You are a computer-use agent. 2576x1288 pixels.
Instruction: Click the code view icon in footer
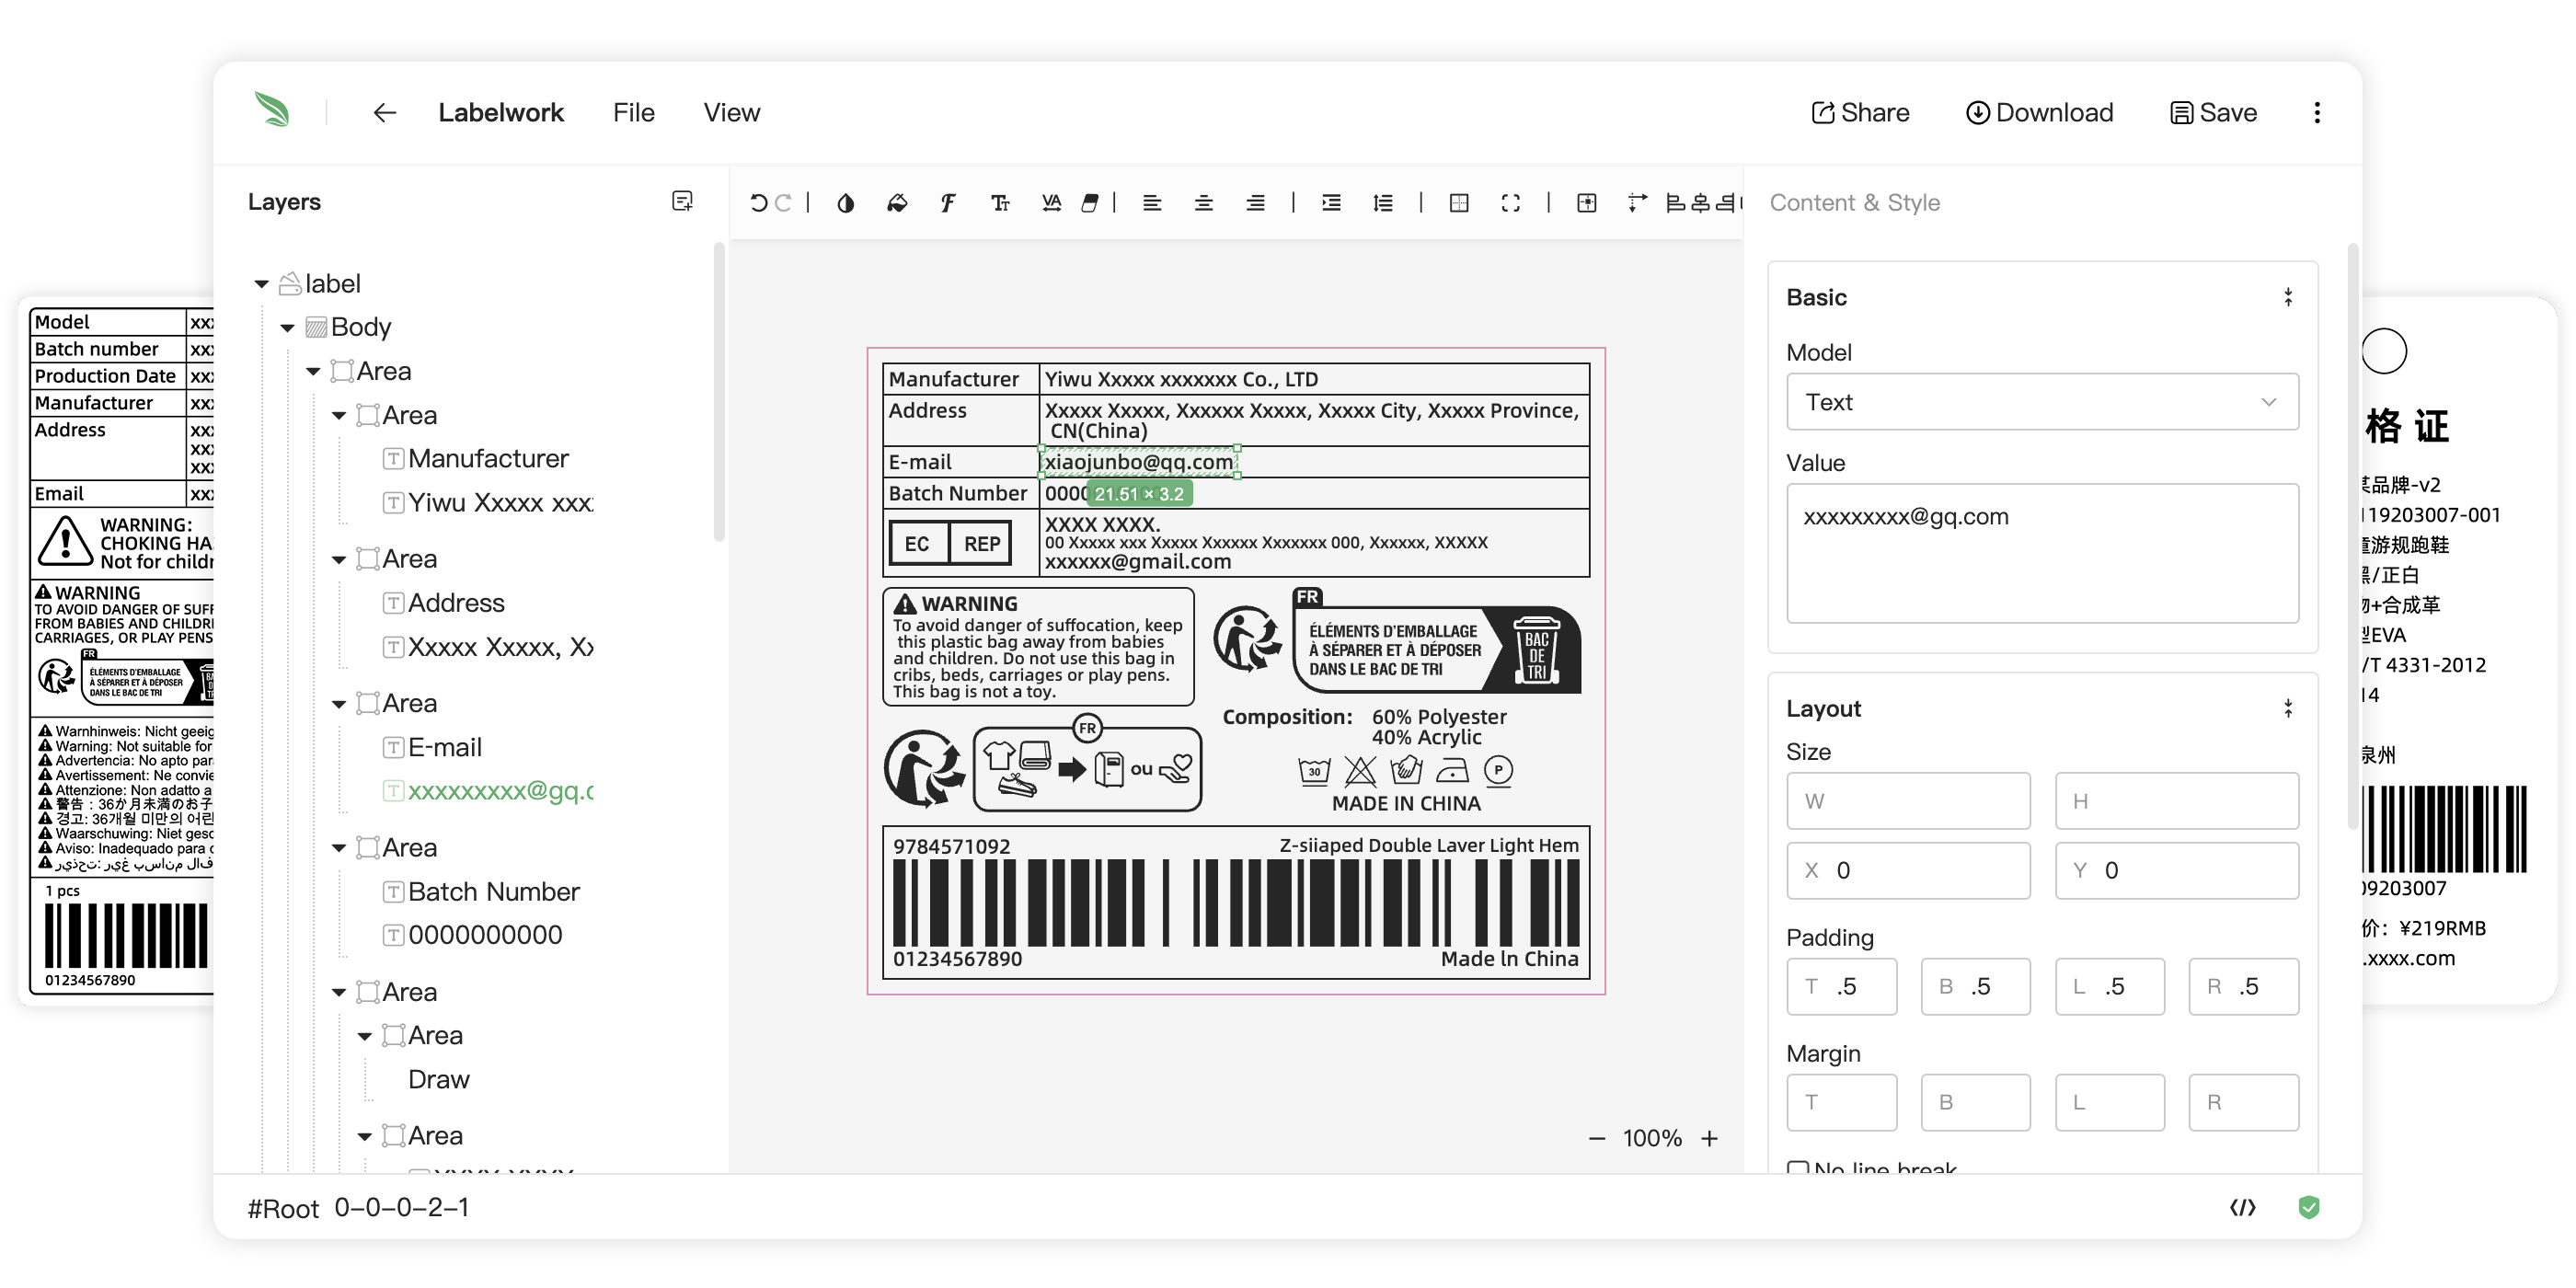tap(2242, 1207)
